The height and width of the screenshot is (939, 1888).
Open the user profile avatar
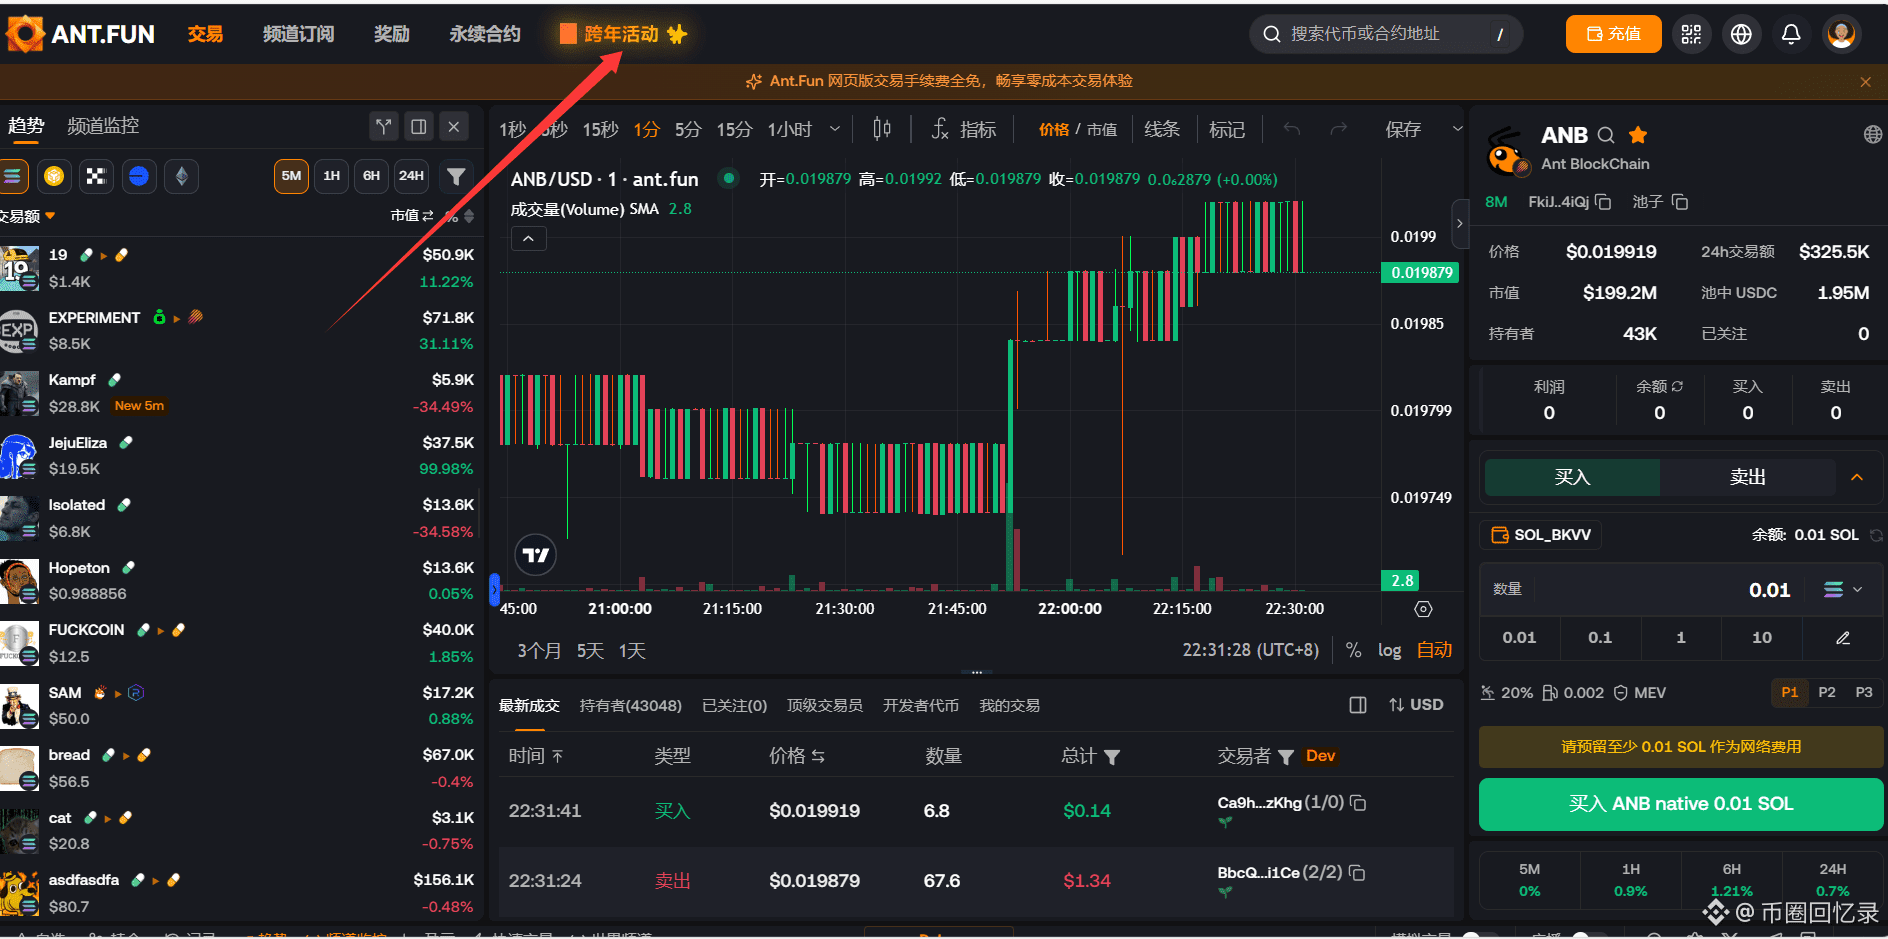(1841, 34)
